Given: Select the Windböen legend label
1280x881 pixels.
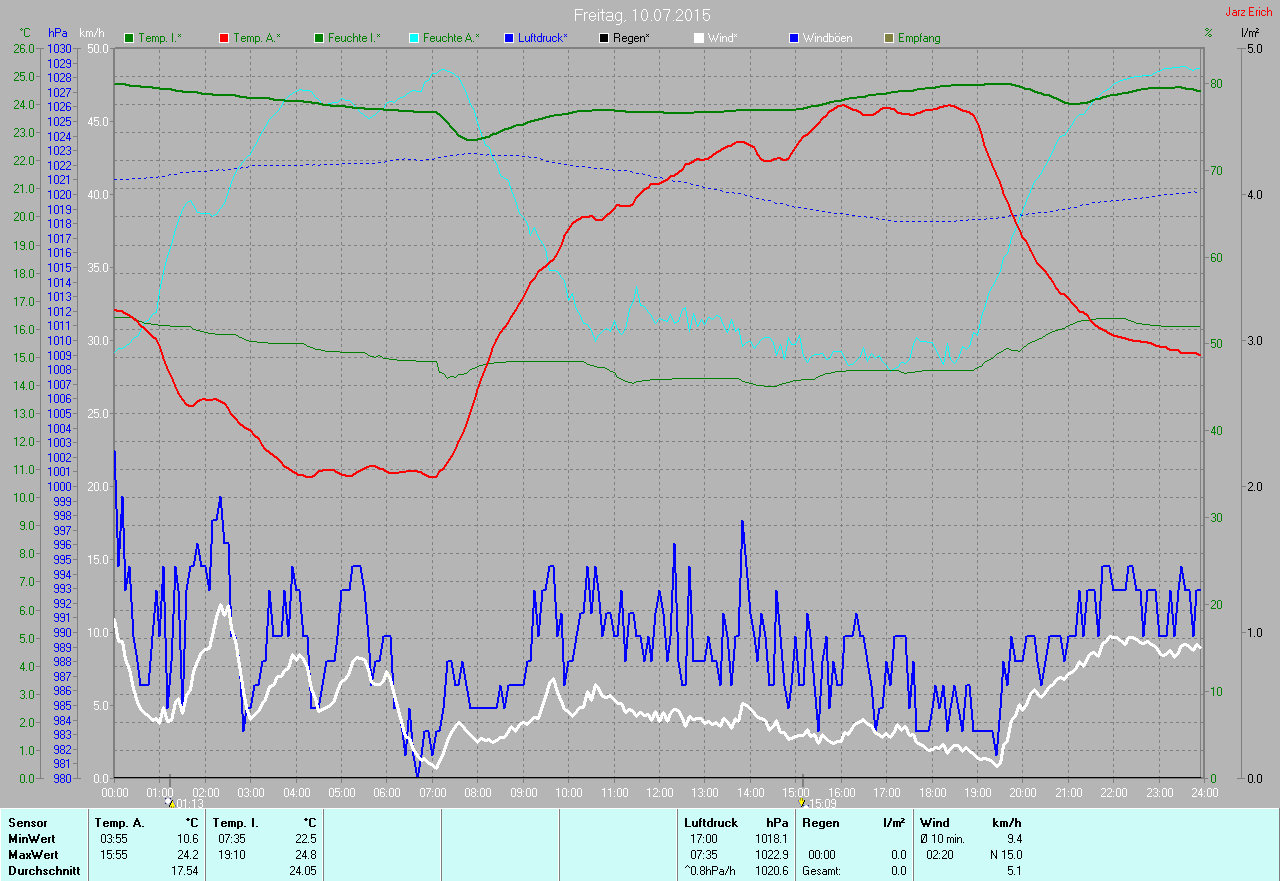Looking at the screenshot, I should (828, 38).
